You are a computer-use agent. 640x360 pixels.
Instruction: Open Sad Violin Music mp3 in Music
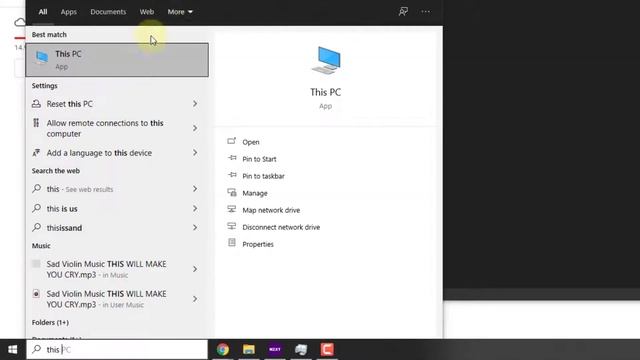click(x=117, y=269)
